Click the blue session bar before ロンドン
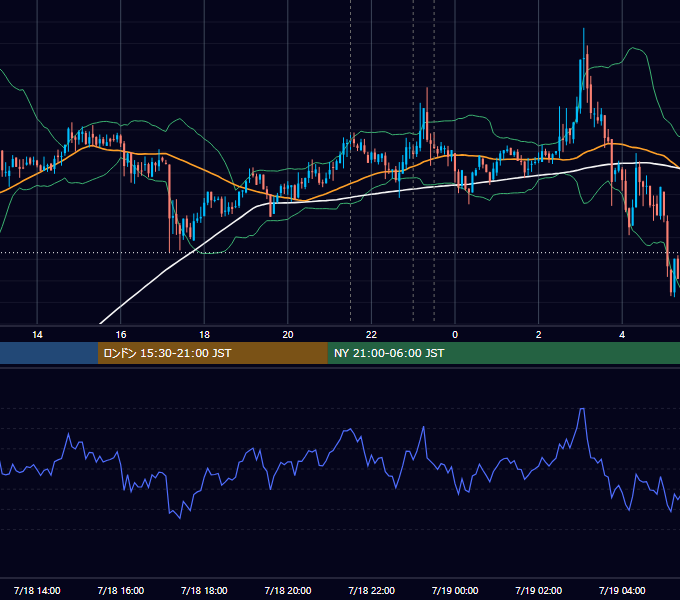The width and height of the screenshot is (680, 600). 49,353
